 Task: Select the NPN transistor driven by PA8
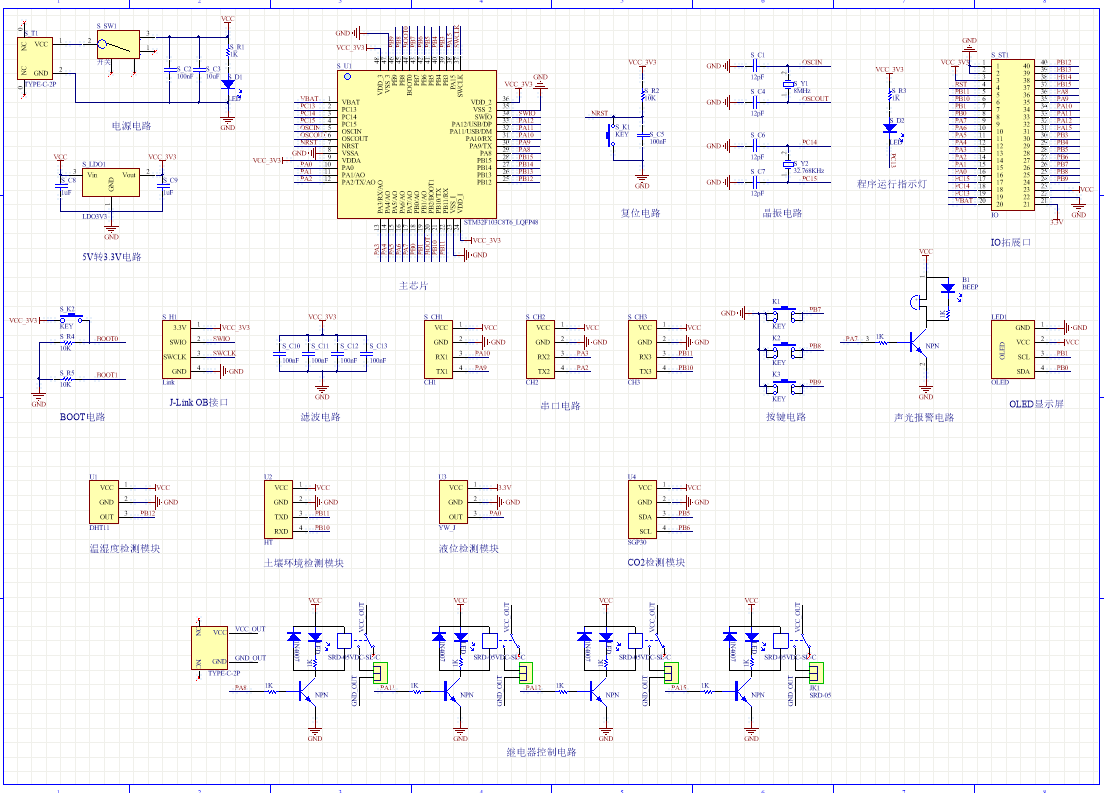(x=306, y=693)
